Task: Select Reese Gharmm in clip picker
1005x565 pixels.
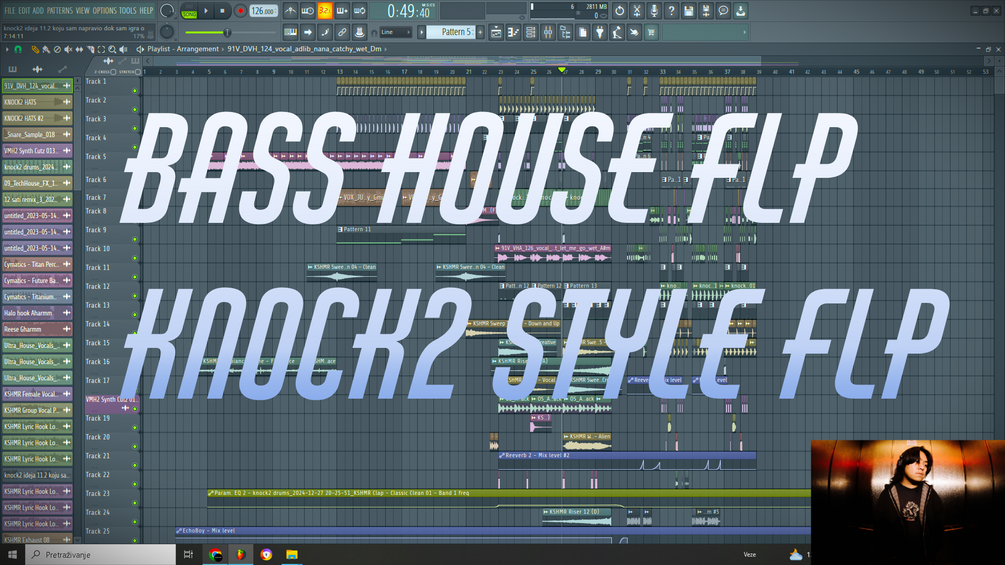Action: pyautogui.click(x=37, y=329)
